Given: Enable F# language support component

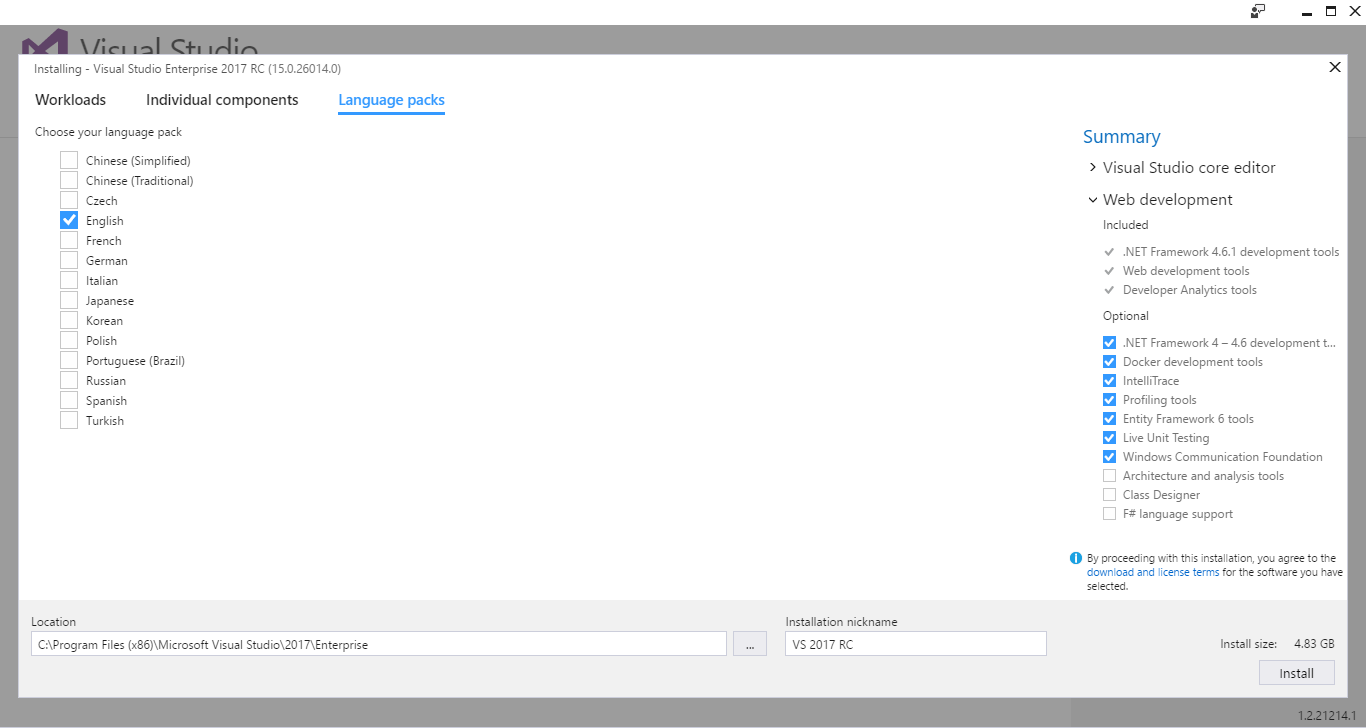Looking at the screenshot, I should [x=1109, y=514].
